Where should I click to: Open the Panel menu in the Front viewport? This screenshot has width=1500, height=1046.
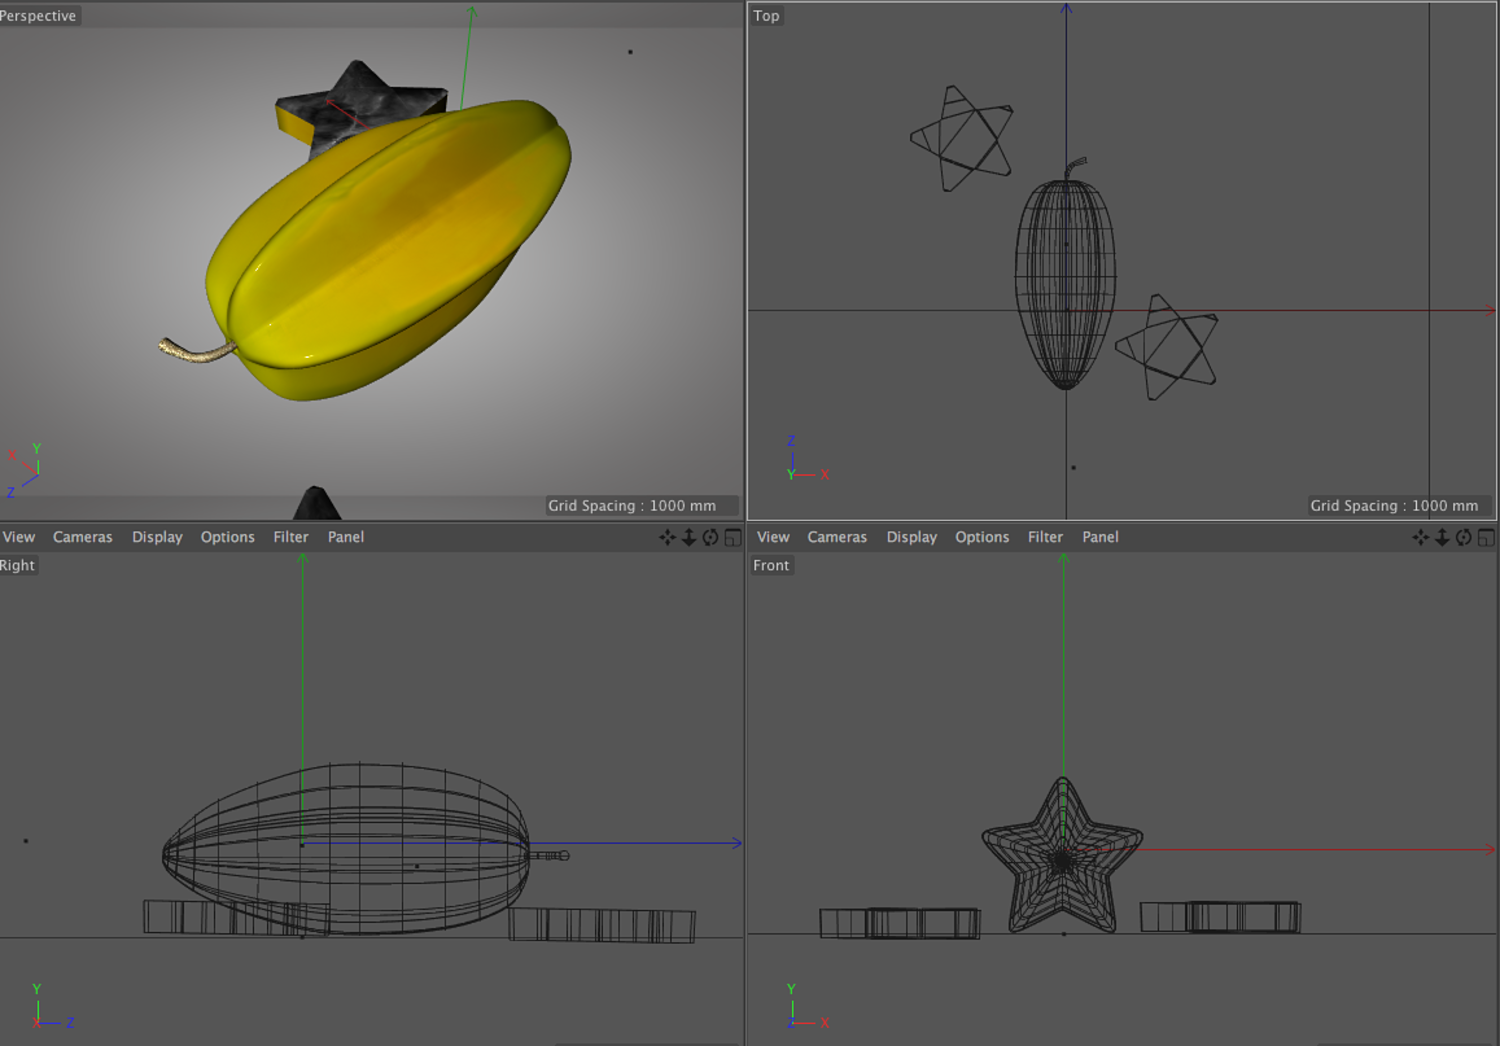1100,537
